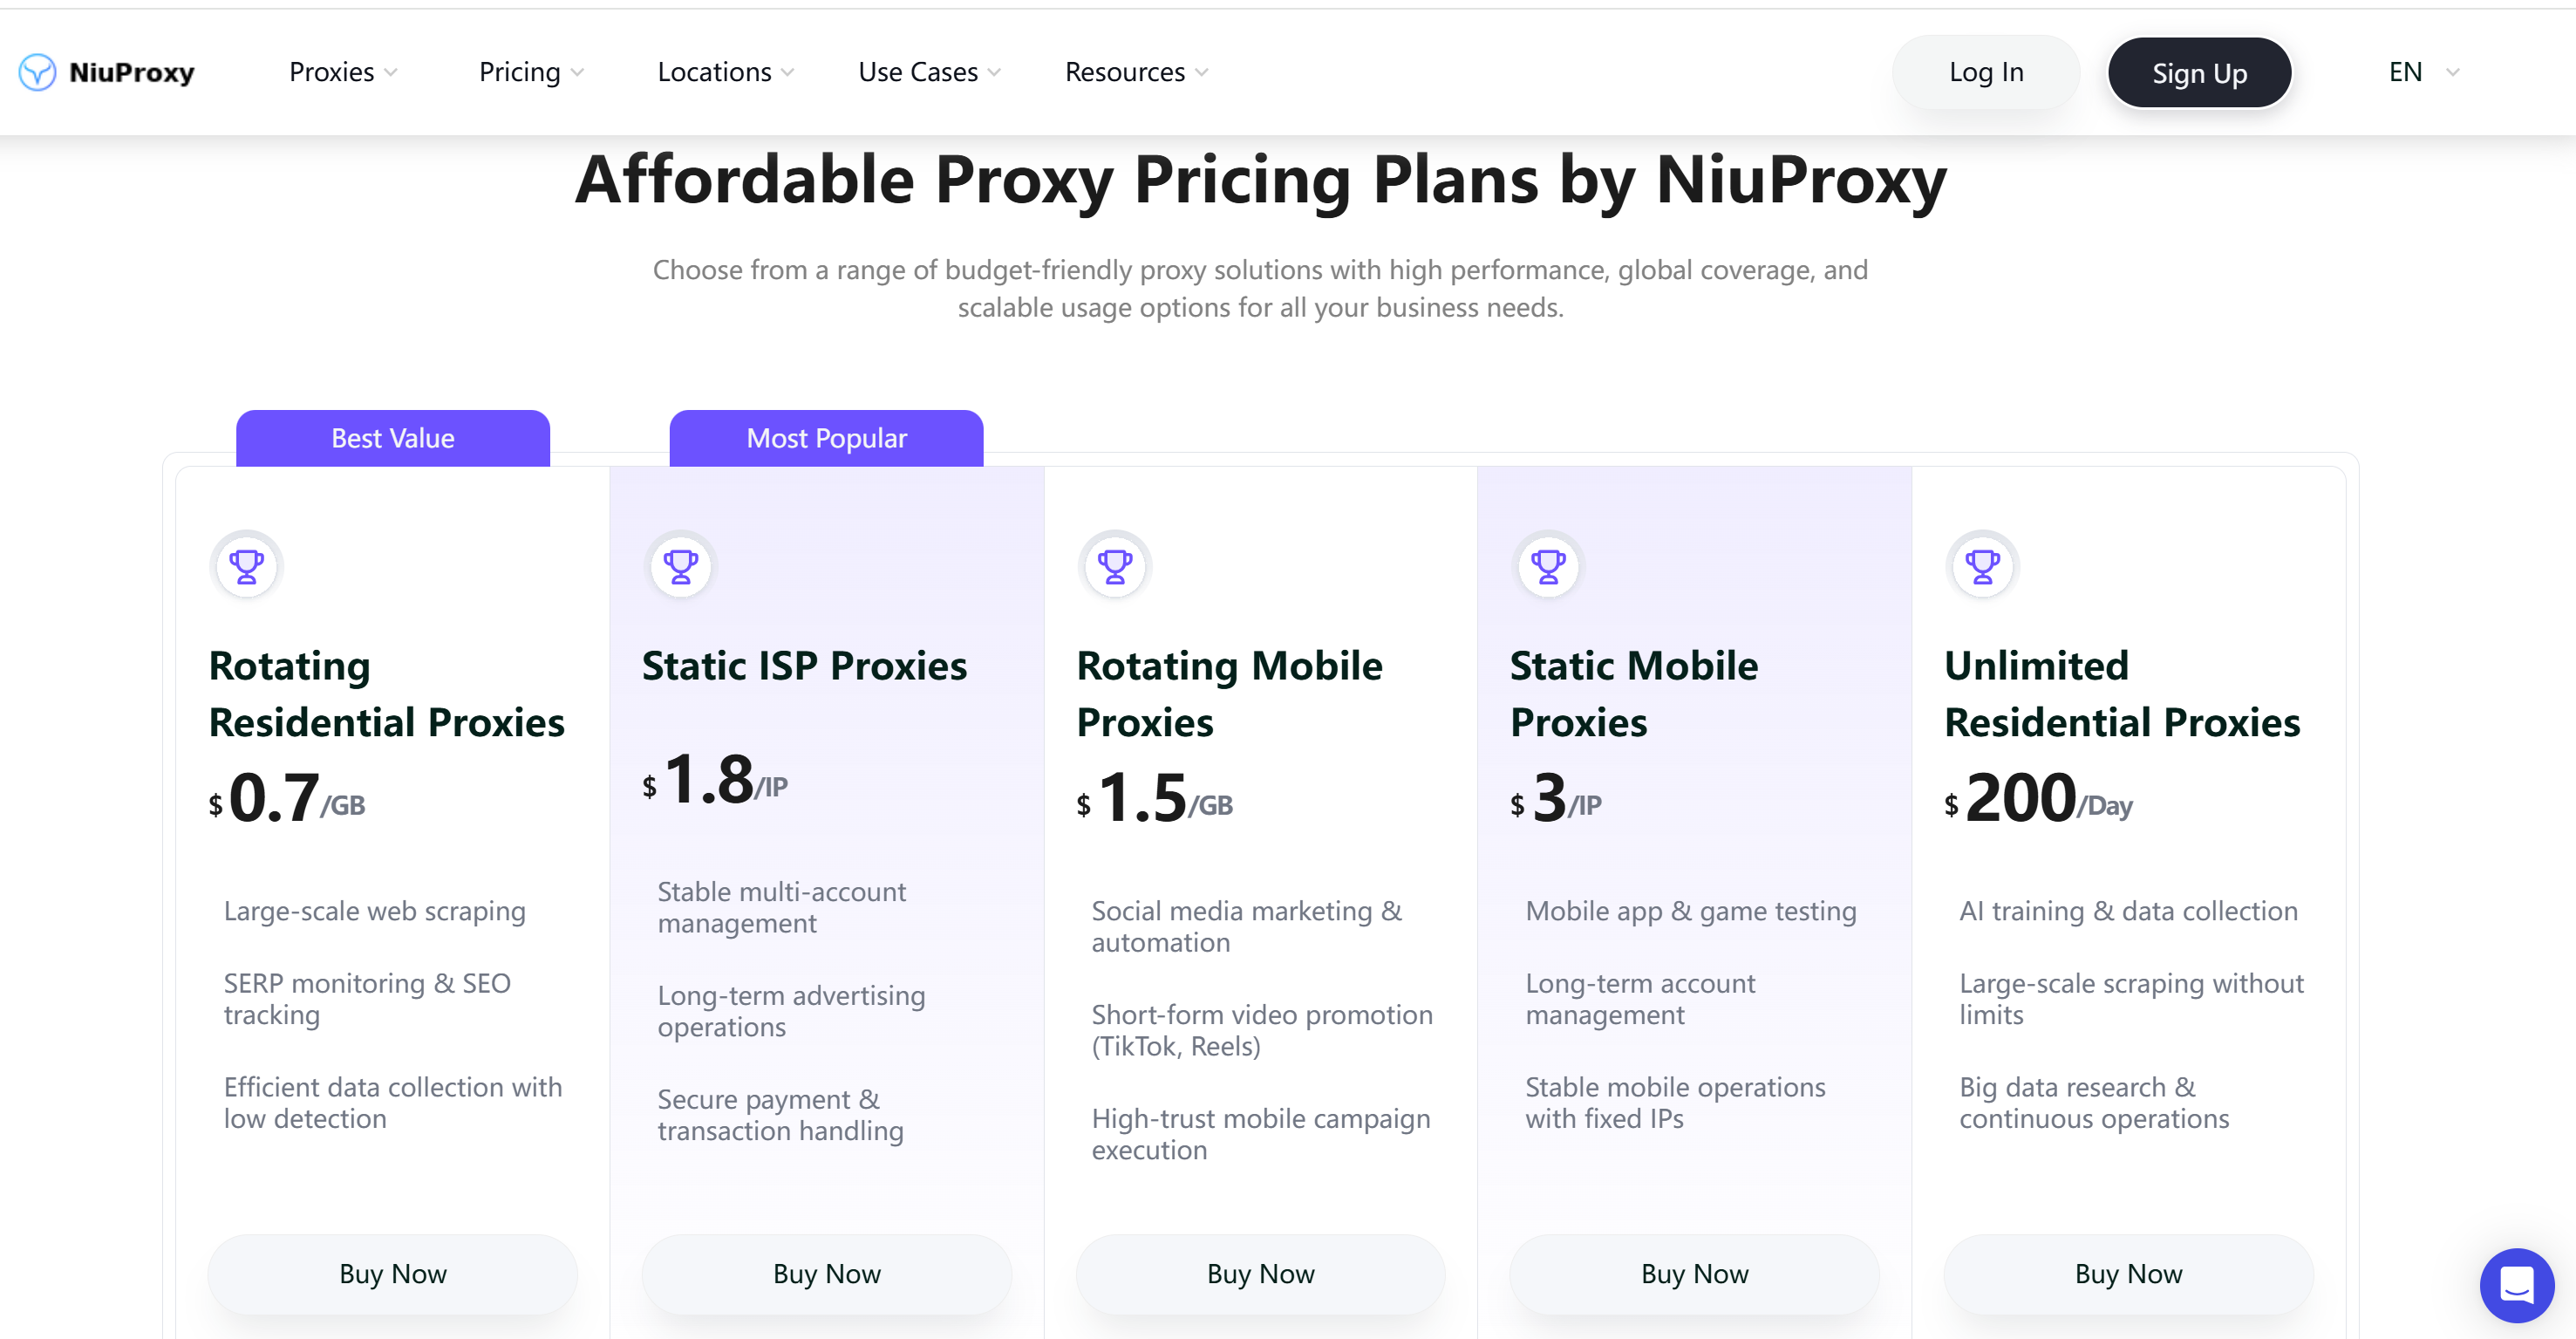
Task: Open the Resources menu
Action: (1137, 72)
